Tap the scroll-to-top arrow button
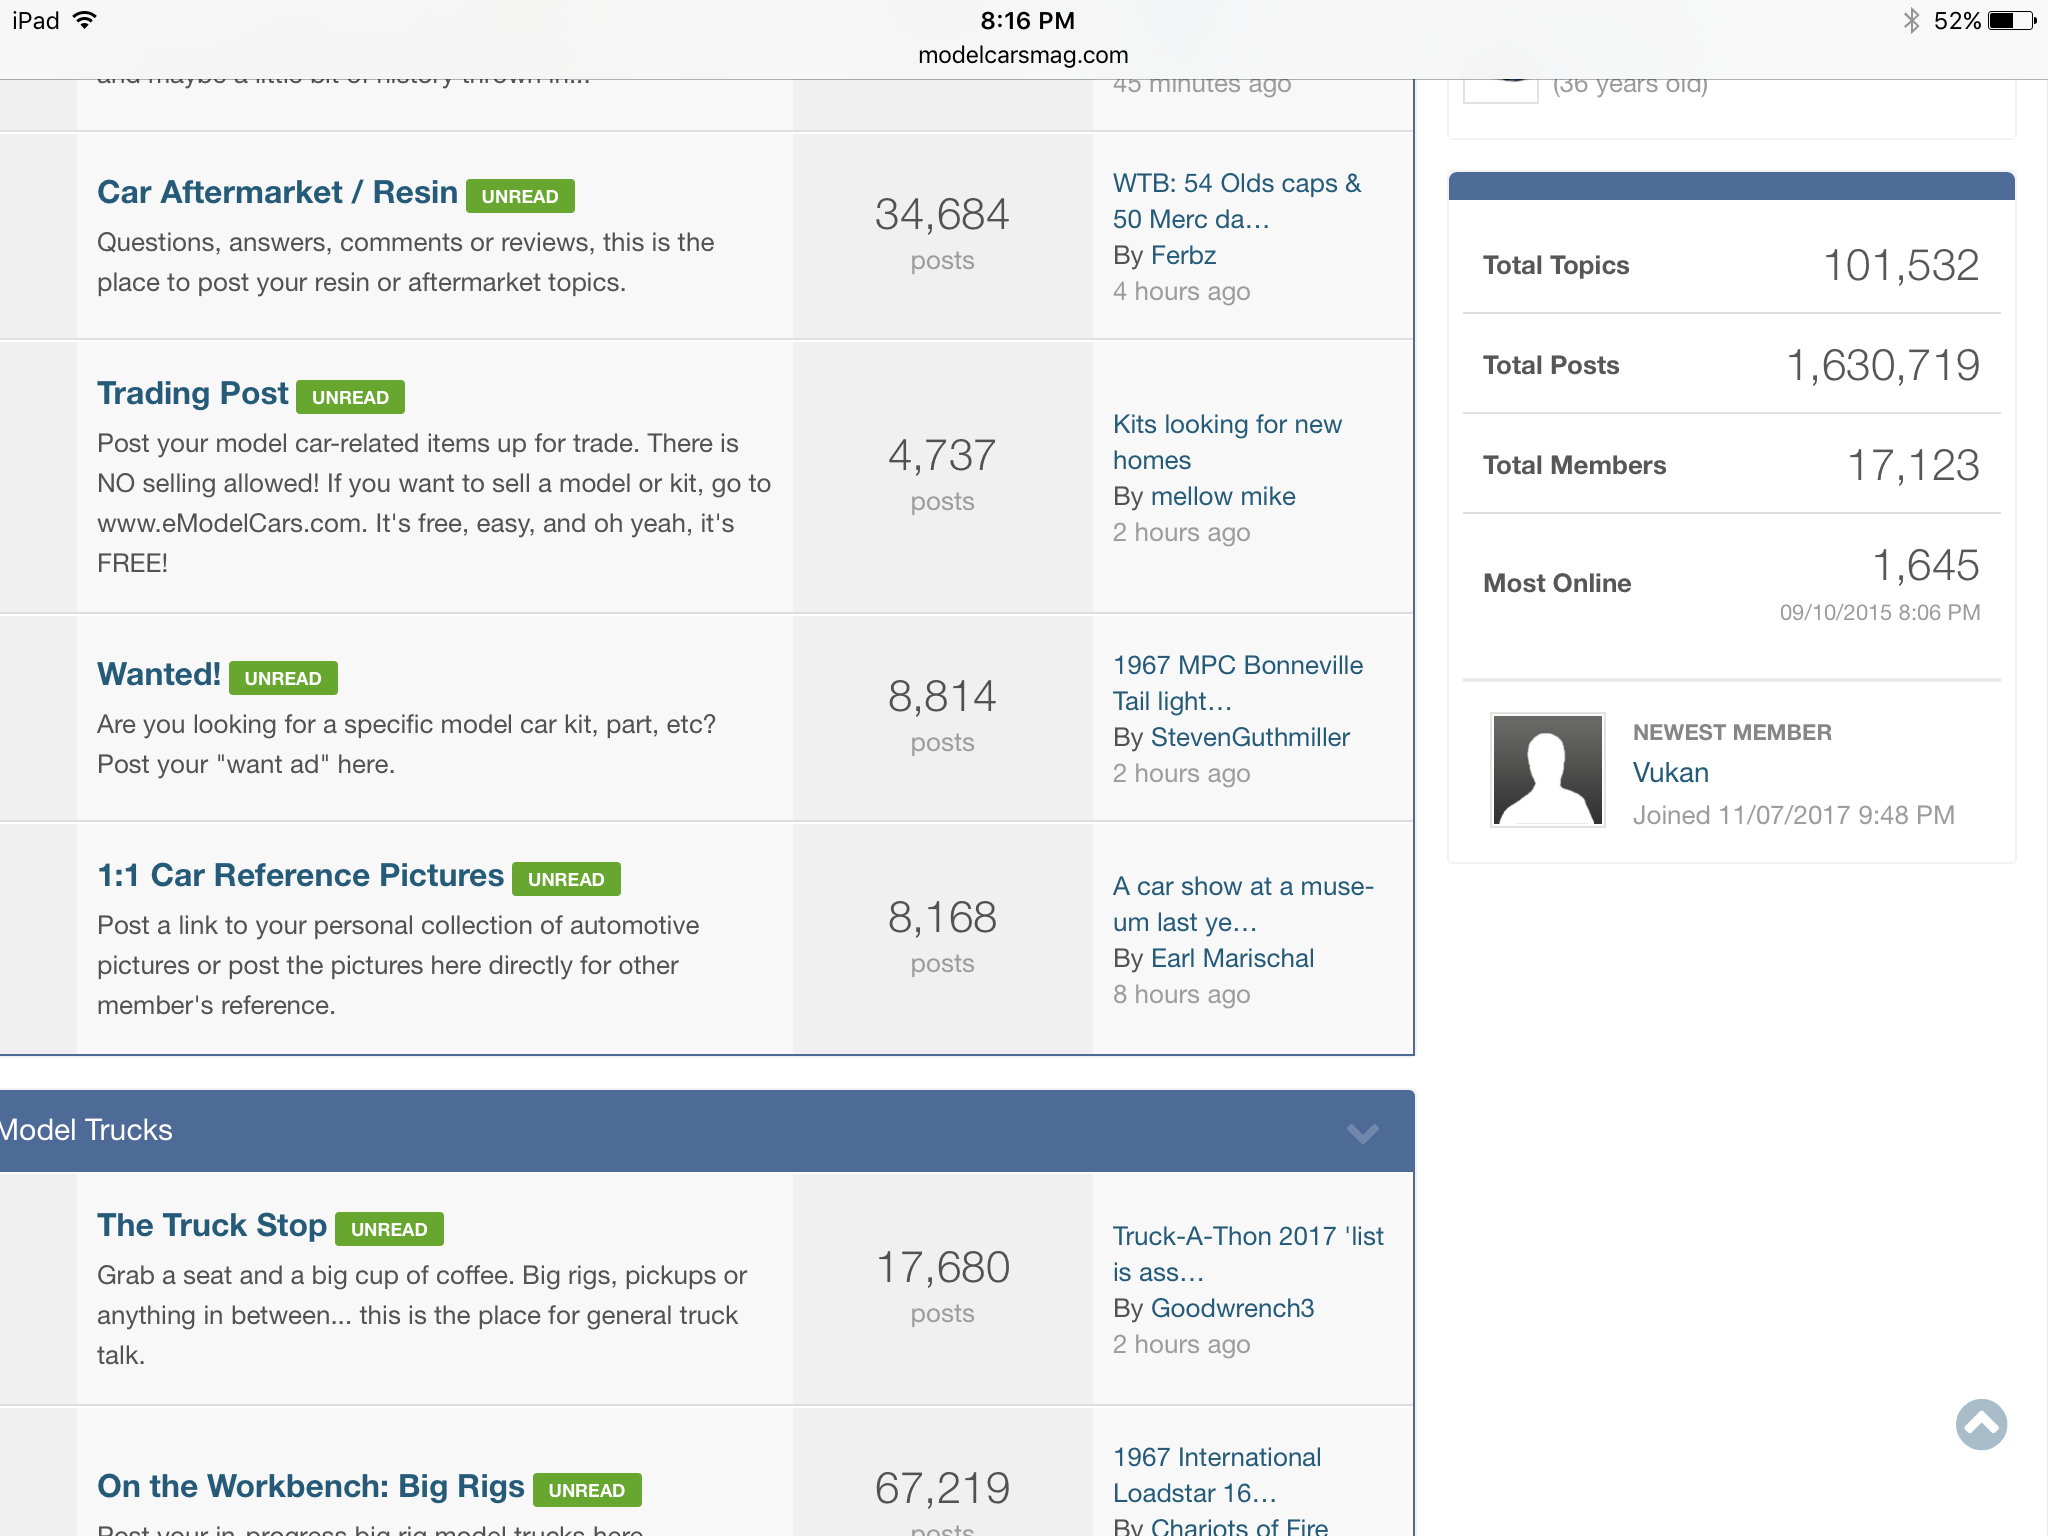 coord(1980,1424)
